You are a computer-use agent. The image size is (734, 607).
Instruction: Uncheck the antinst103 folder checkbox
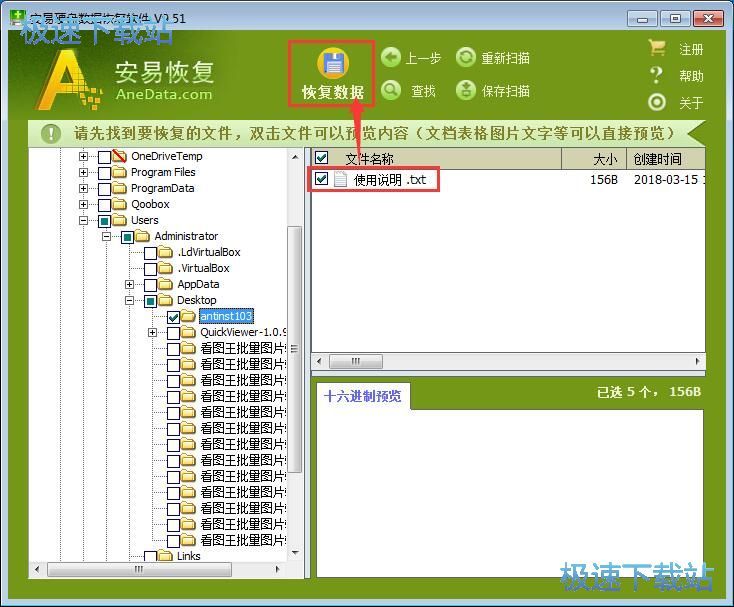173,317
